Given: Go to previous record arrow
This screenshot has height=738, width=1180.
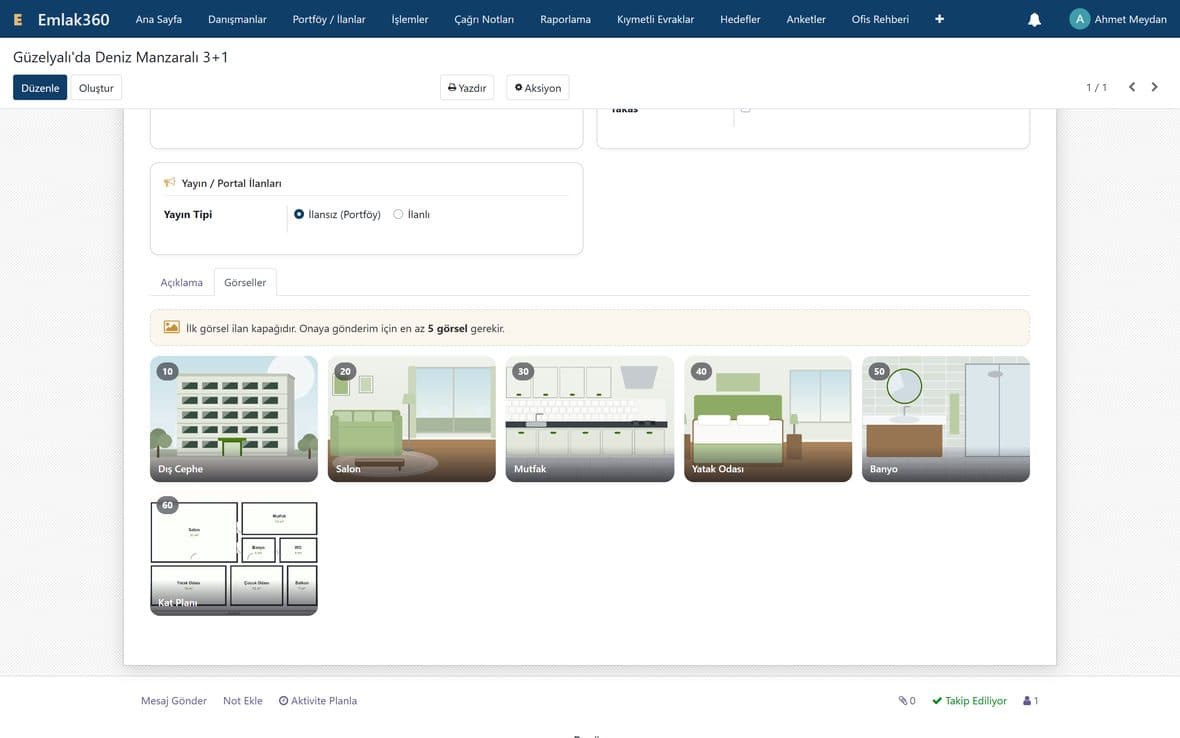Looking at the screenshot, I should (x=1132, y=87).
